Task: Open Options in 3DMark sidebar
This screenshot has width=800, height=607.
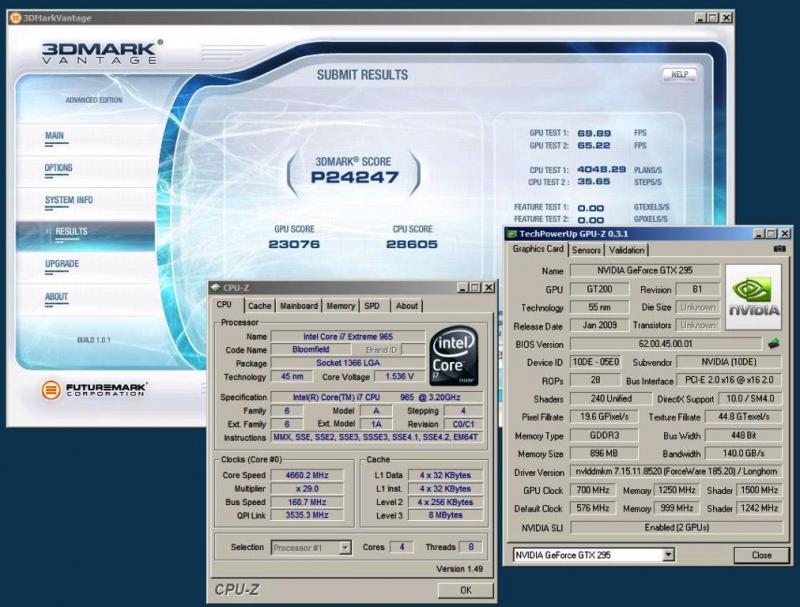Action: [x=58, y=168]
